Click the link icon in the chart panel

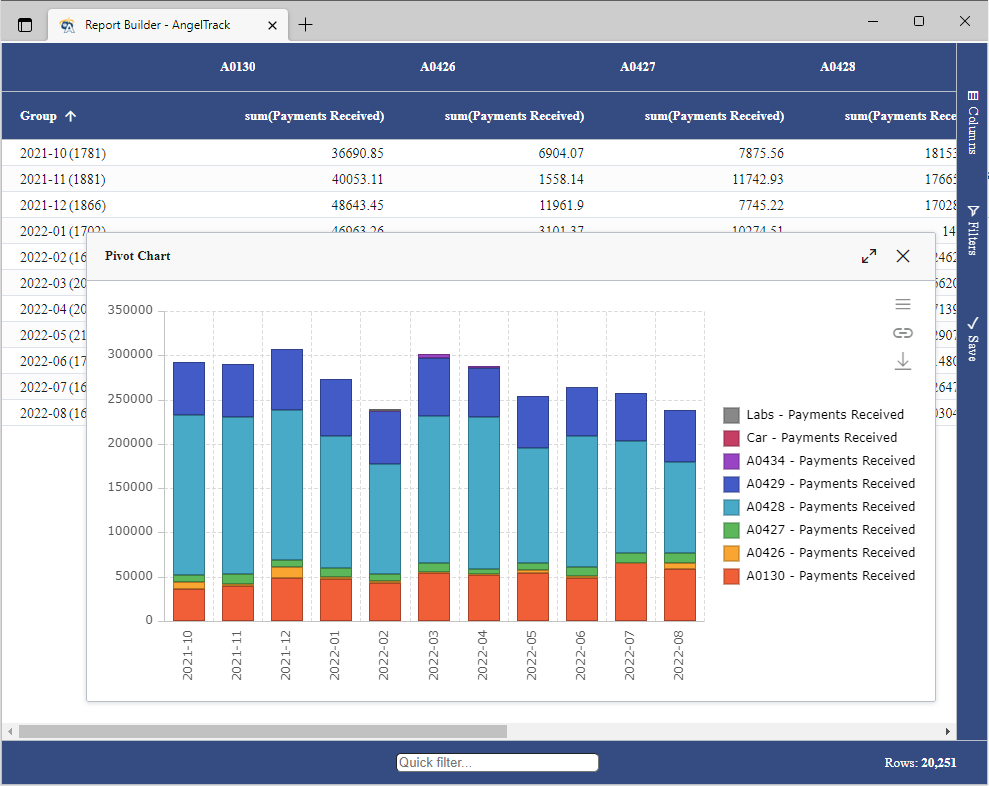903,332
